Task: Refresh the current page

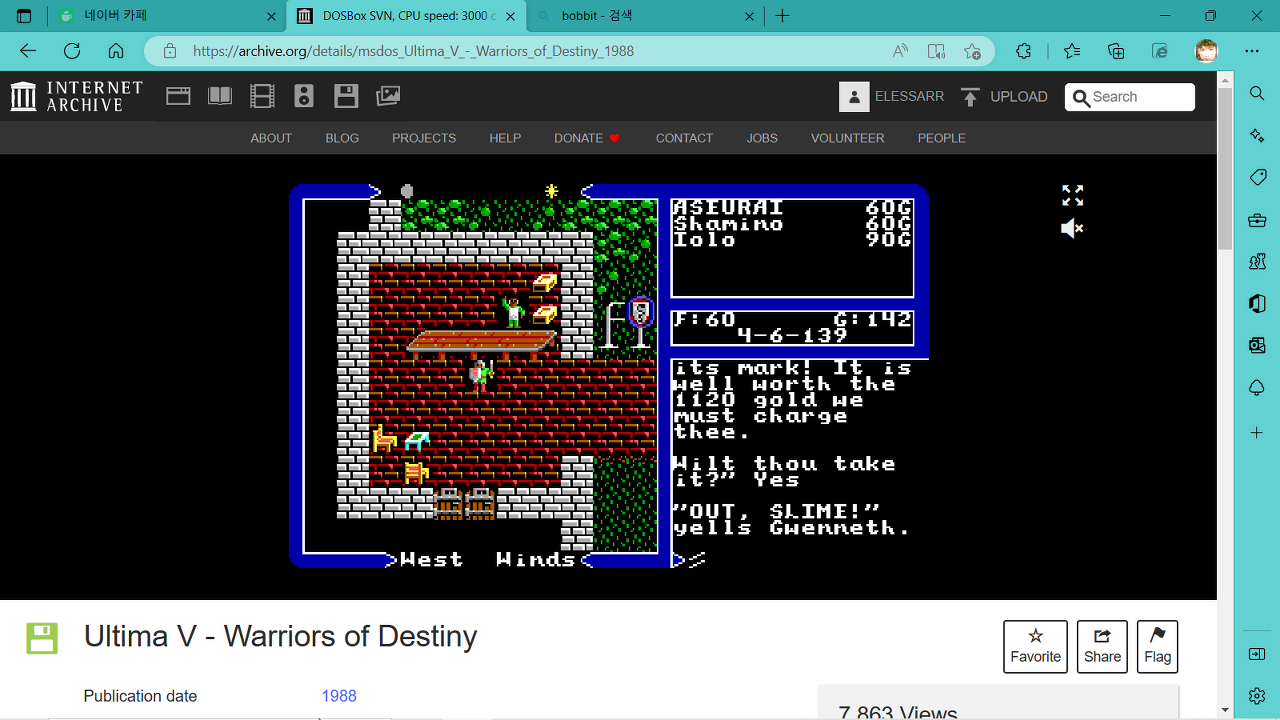Action: pyautogui.click(x=71, y=51)
